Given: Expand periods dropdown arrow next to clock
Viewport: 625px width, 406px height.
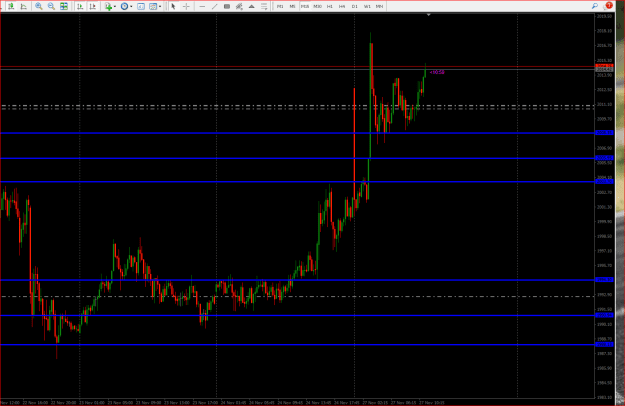Looking at the screenshot, I should (131, 6).
